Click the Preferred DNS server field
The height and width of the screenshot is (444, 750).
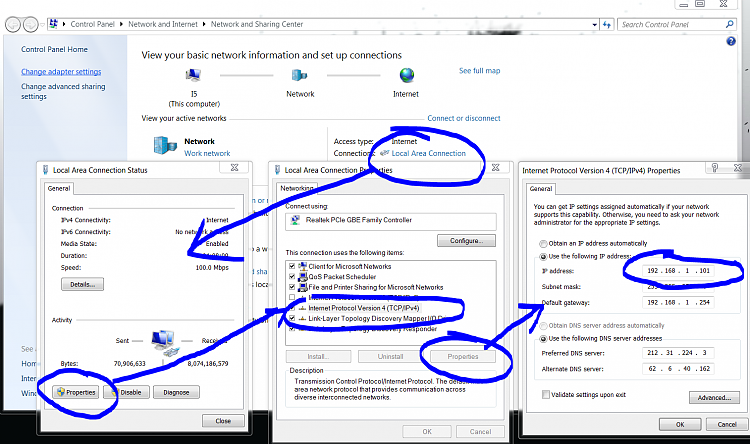(x=678, y=353)
